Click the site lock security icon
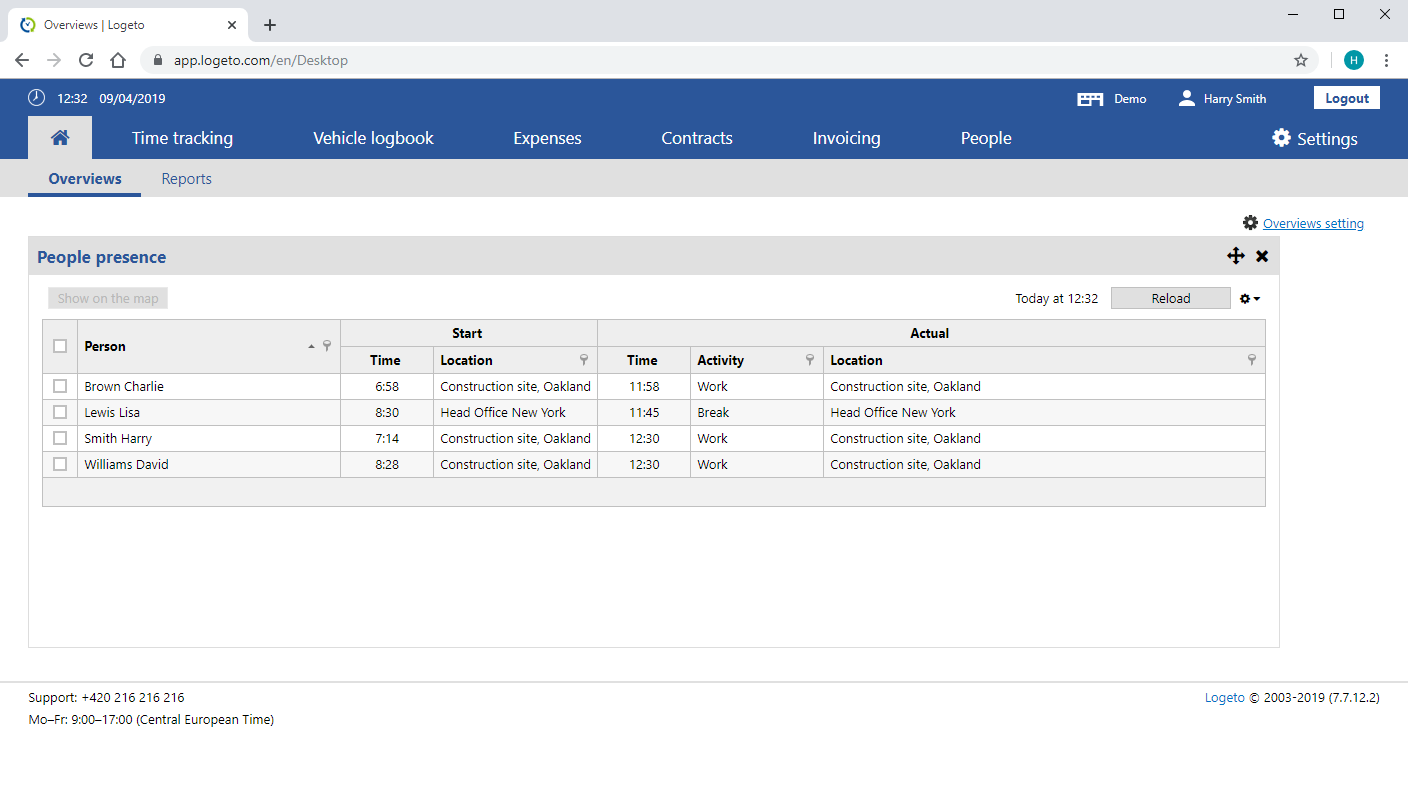Image resolution: width=1408 pixels, height=797 pixels. pyautogui.click(x=158, y=60)
